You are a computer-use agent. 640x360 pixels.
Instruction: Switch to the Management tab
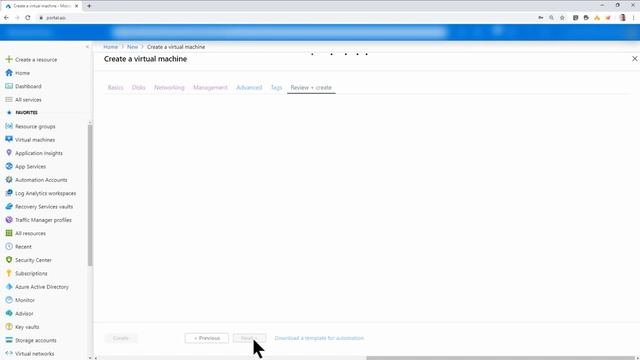click(x=210, y=87)
